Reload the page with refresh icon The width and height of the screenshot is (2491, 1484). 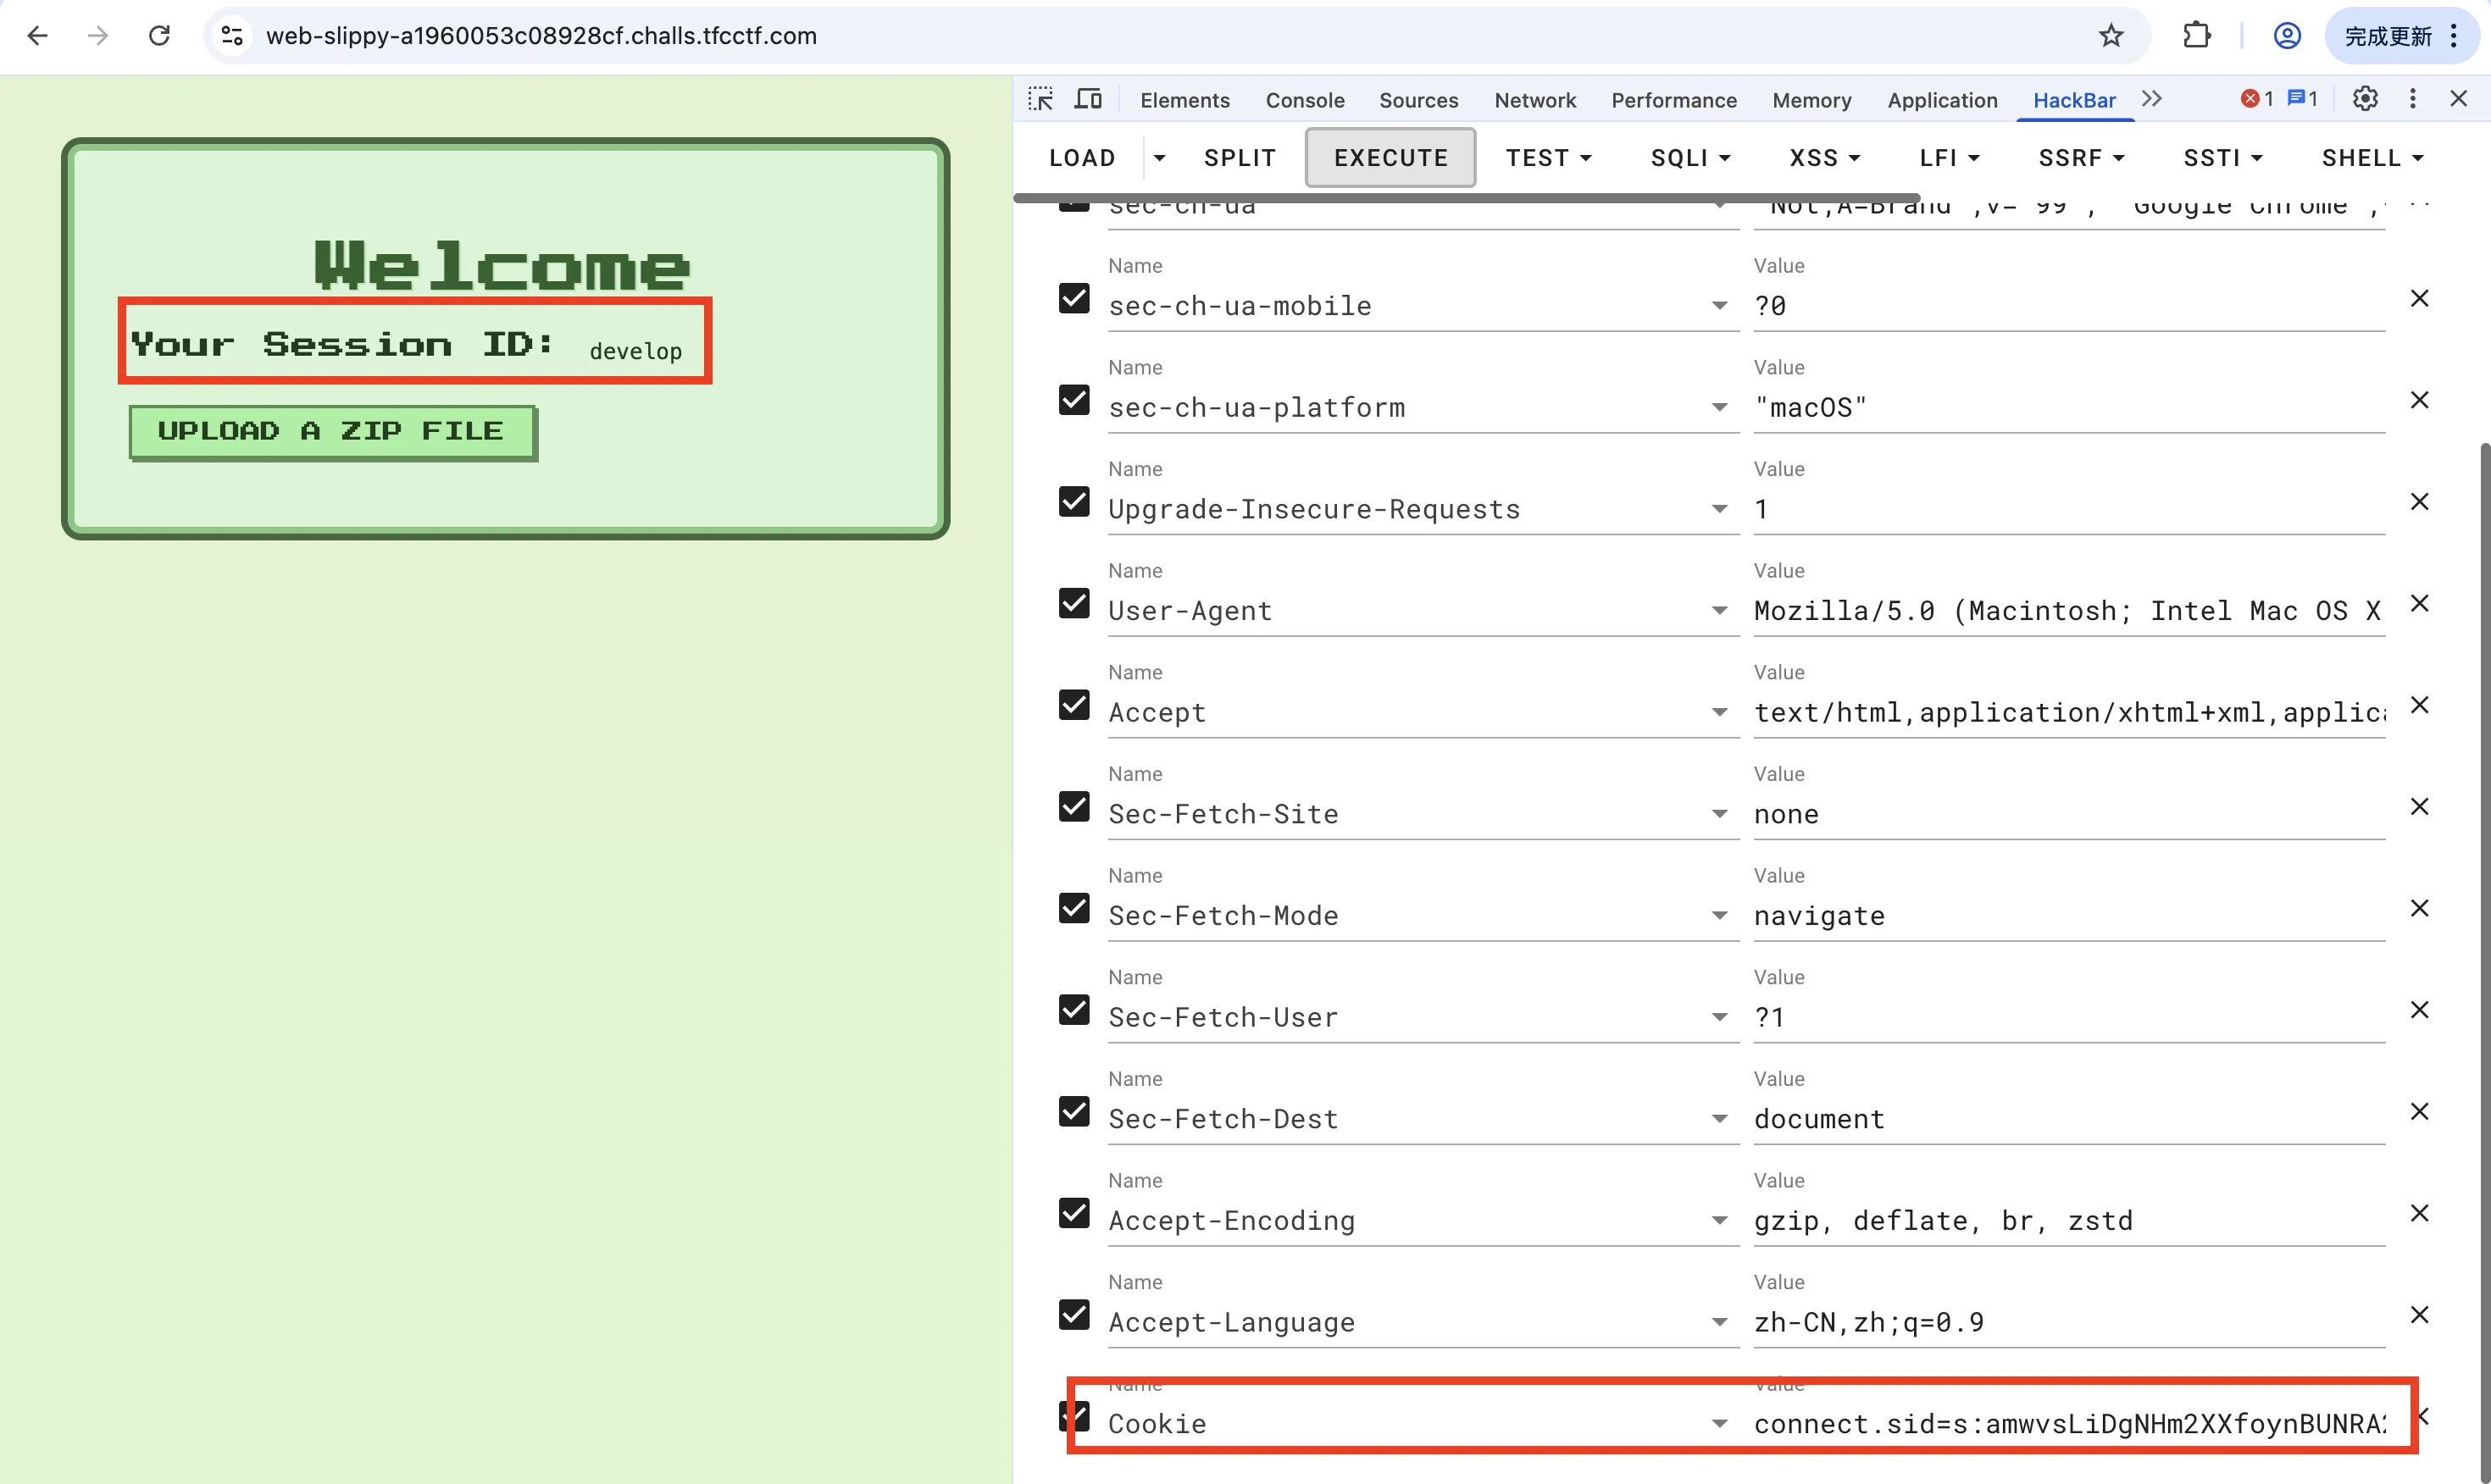(159, 36)
